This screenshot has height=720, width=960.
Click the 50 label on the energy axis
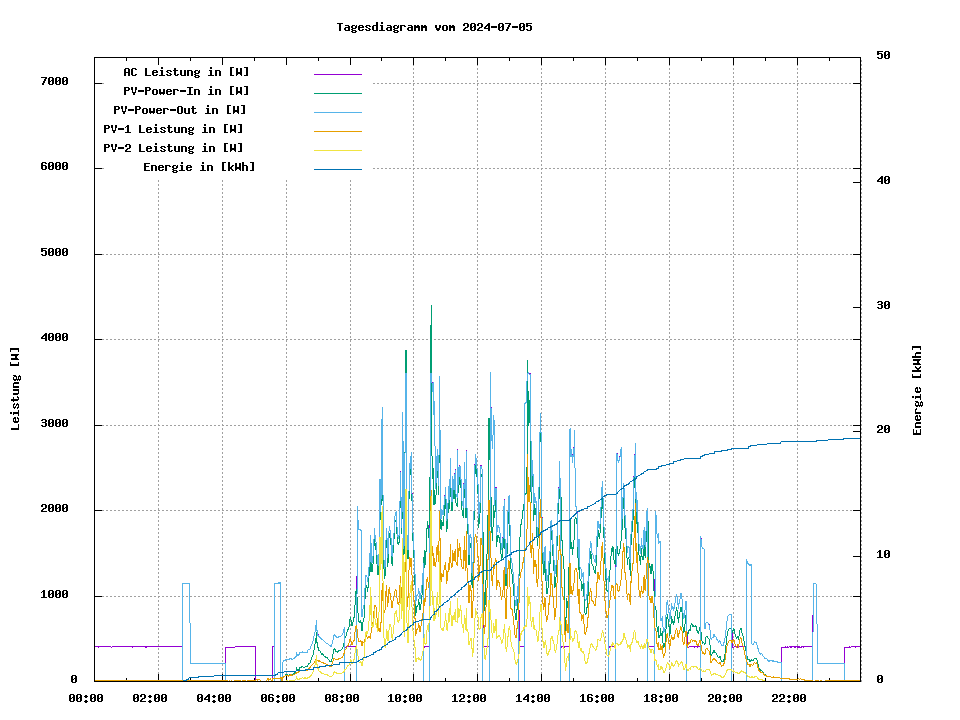click(883, 56)
